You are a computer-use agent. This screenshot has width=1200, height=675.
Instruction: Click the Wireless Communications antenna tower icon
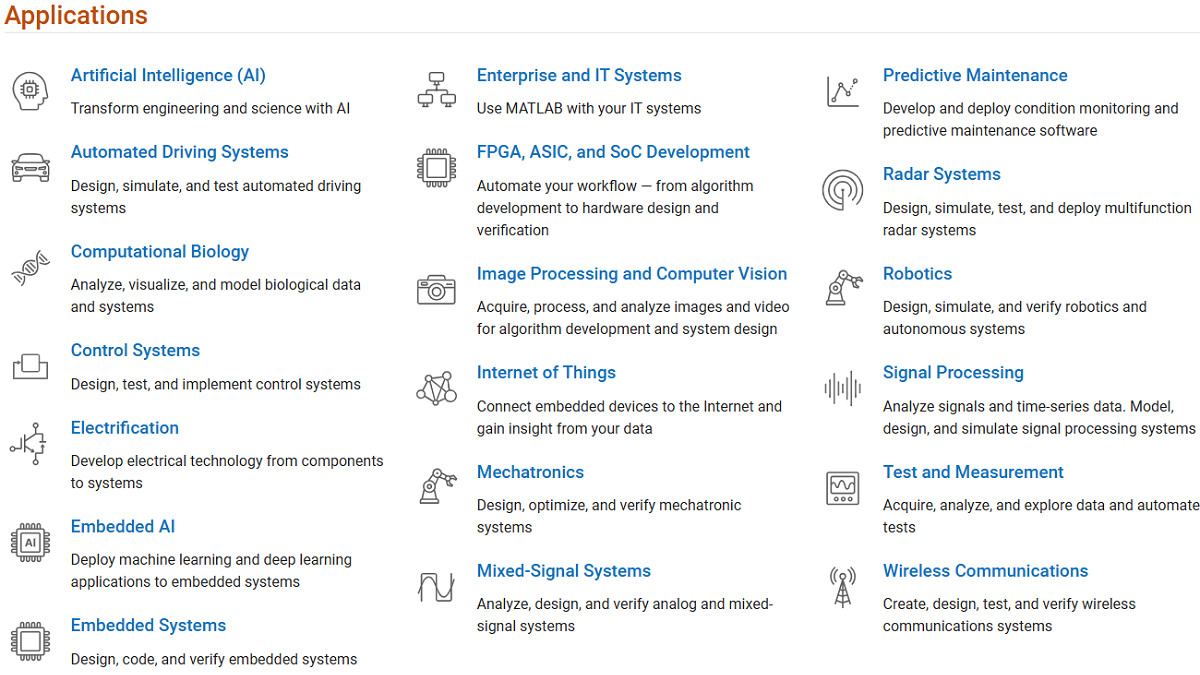(x=842, y=587)
